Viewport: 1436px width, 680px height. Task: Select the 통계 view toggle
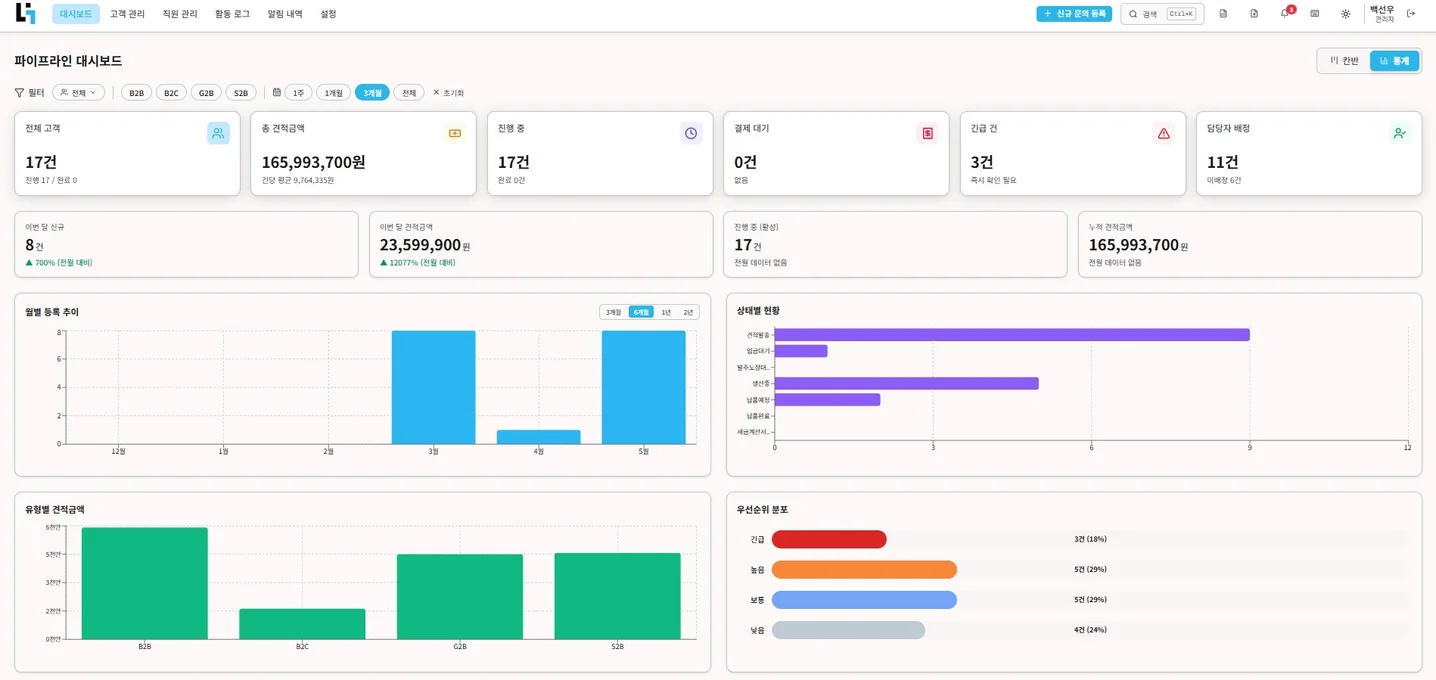[1394, 61]
